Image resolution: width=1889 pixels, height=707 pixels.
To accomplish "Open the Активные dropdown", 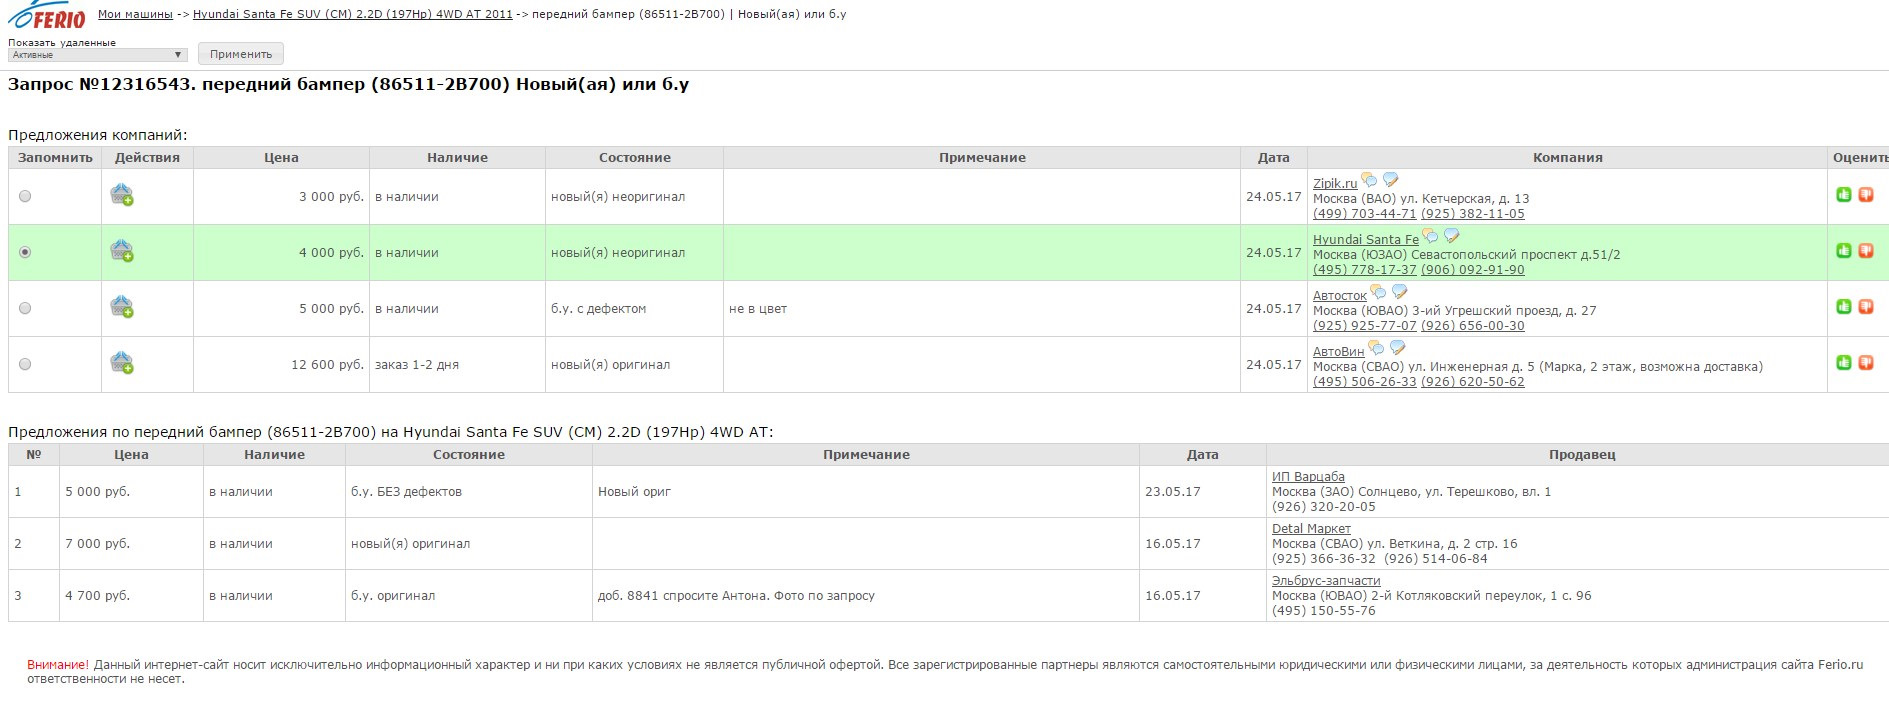I will tap(98, 55).
